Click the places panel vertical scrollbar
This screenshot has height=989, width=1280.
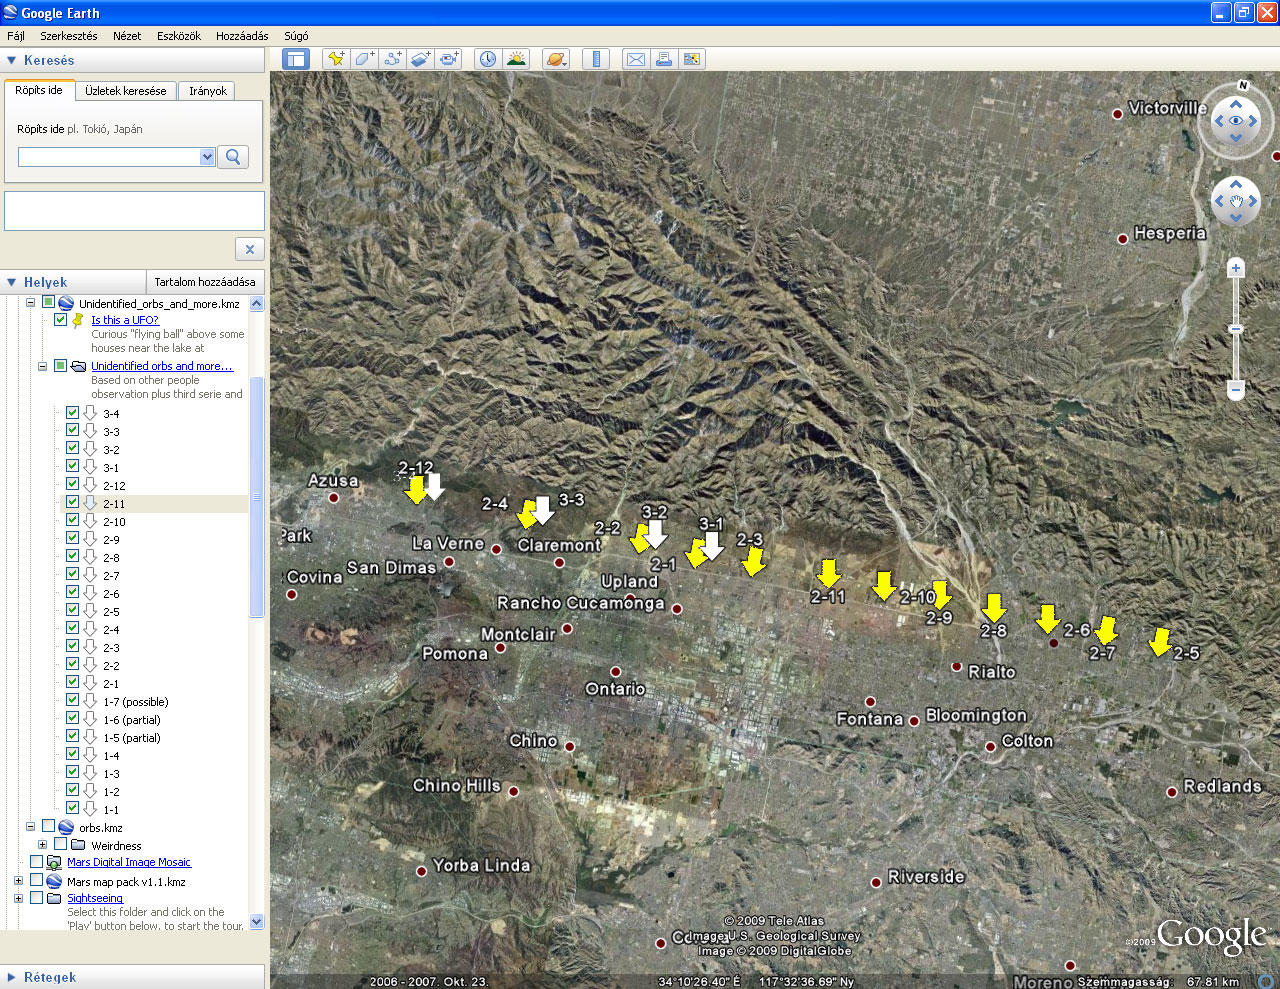click(x=257, y=497)
